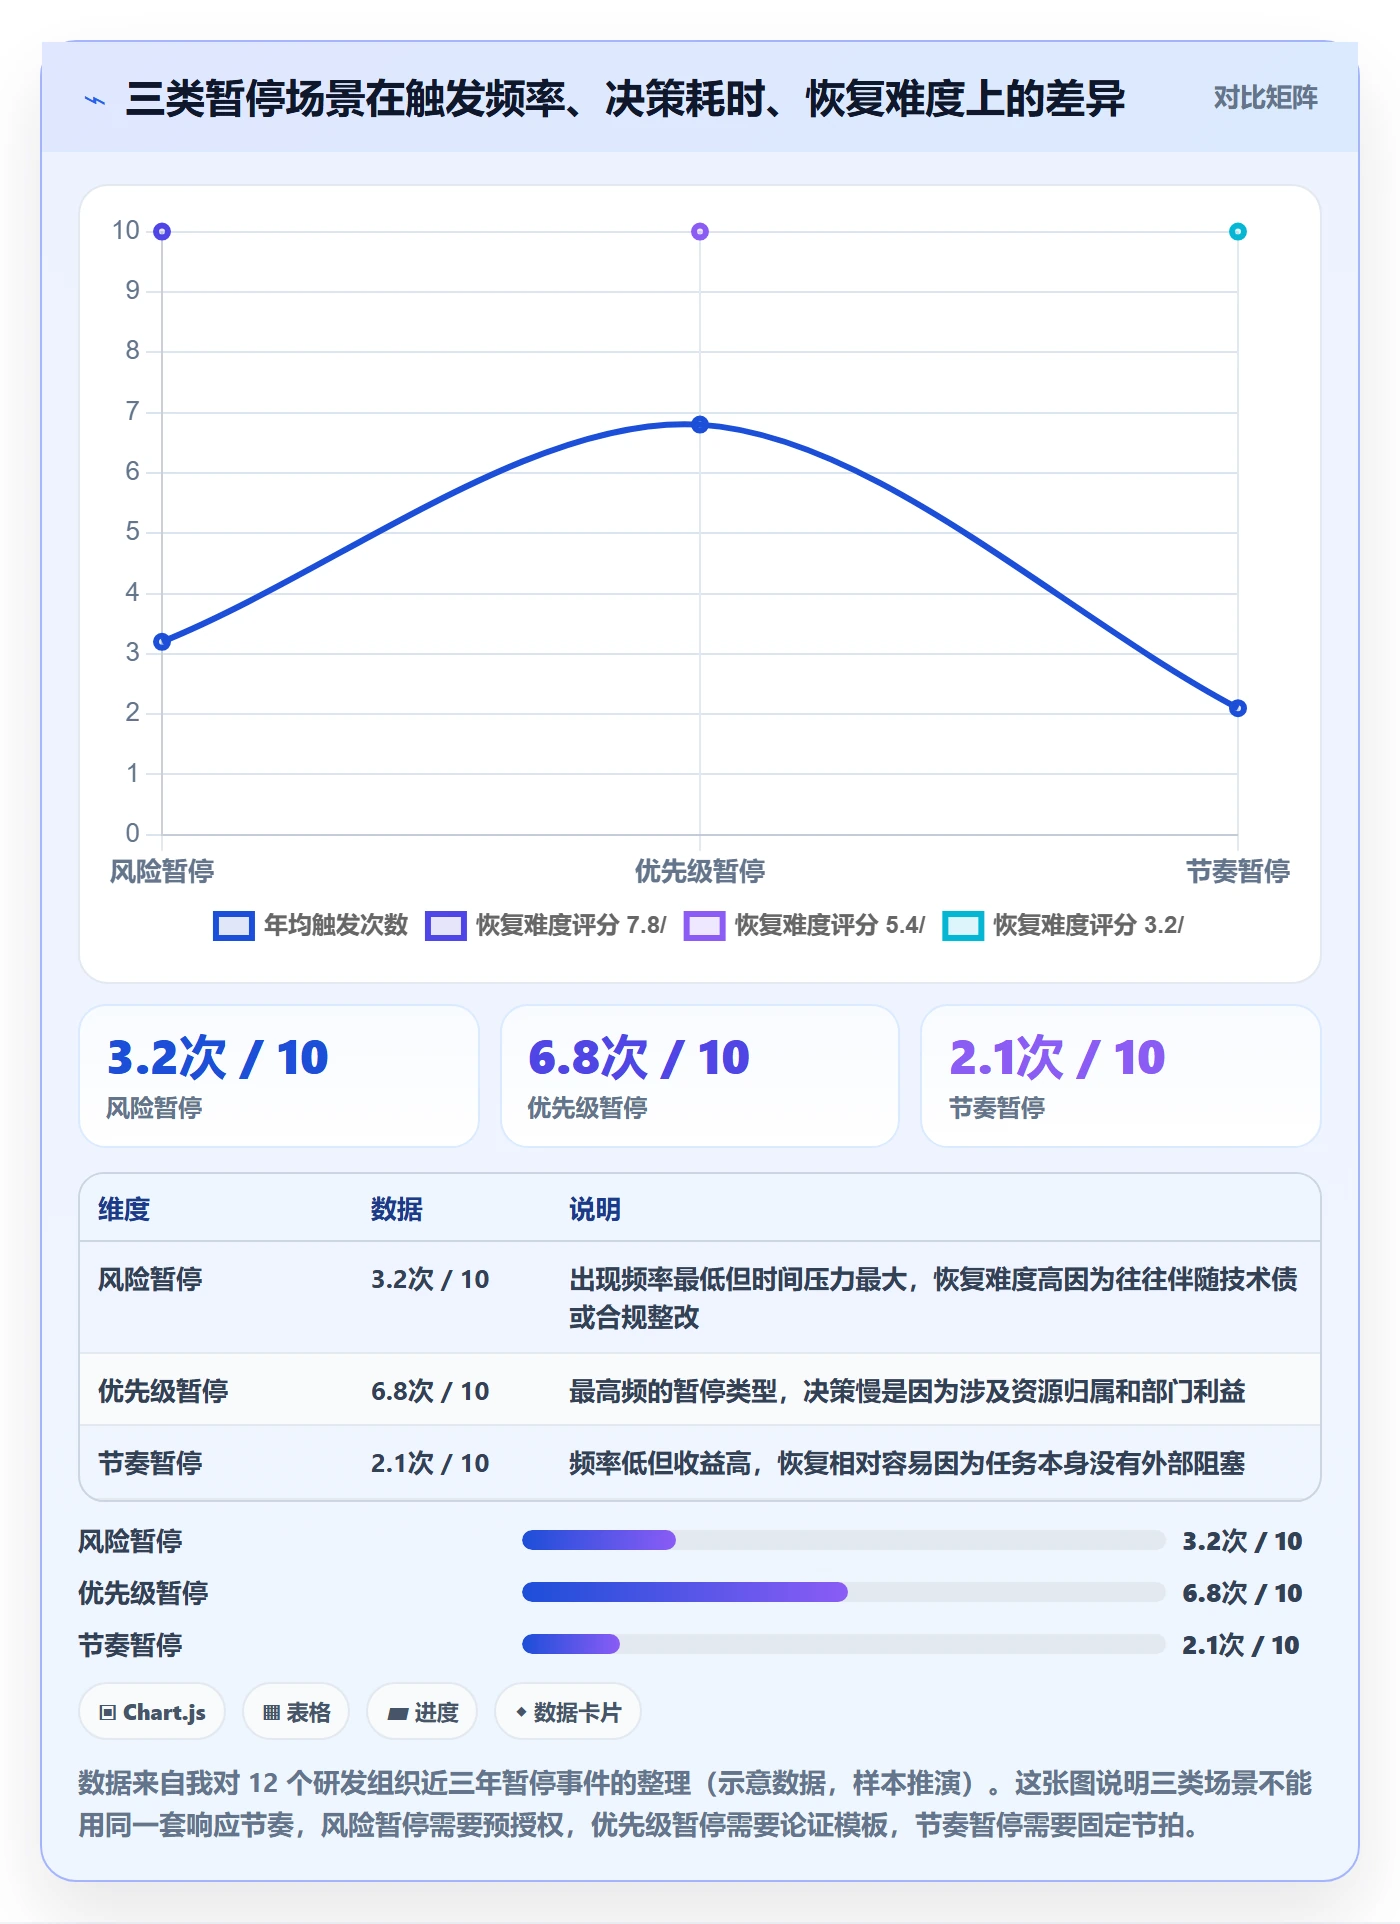The height and width of the screenshot is (1924, 1400).
Task: Toggle the 恢复难度评分 7.8/ legend item
Action: click(x=546, y=925)
